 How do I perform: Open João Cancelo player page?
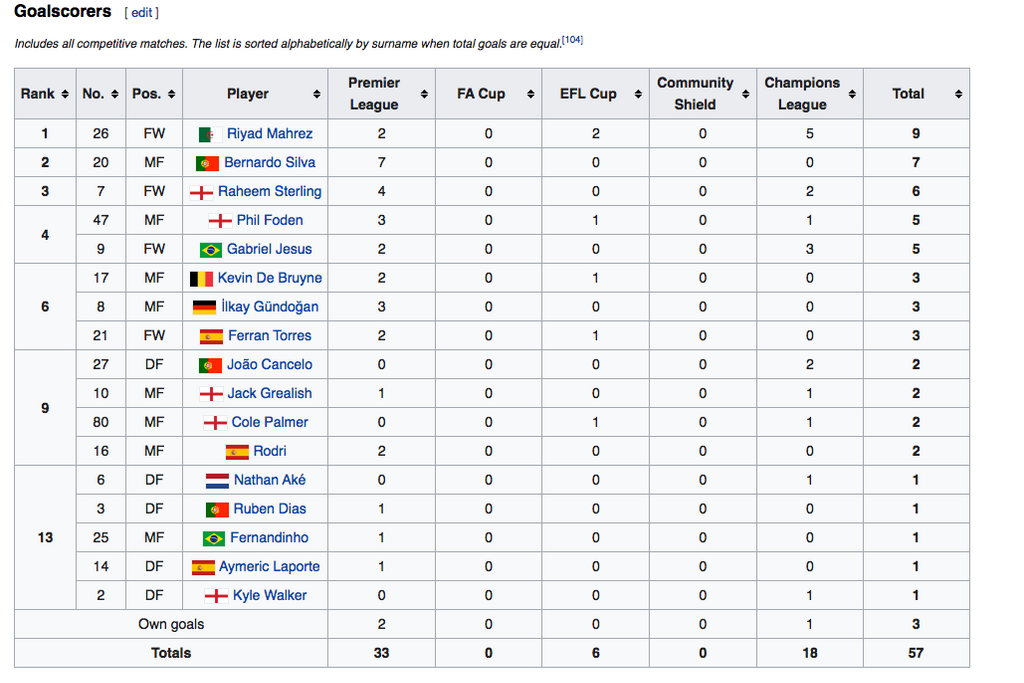(x=270, y=364)
